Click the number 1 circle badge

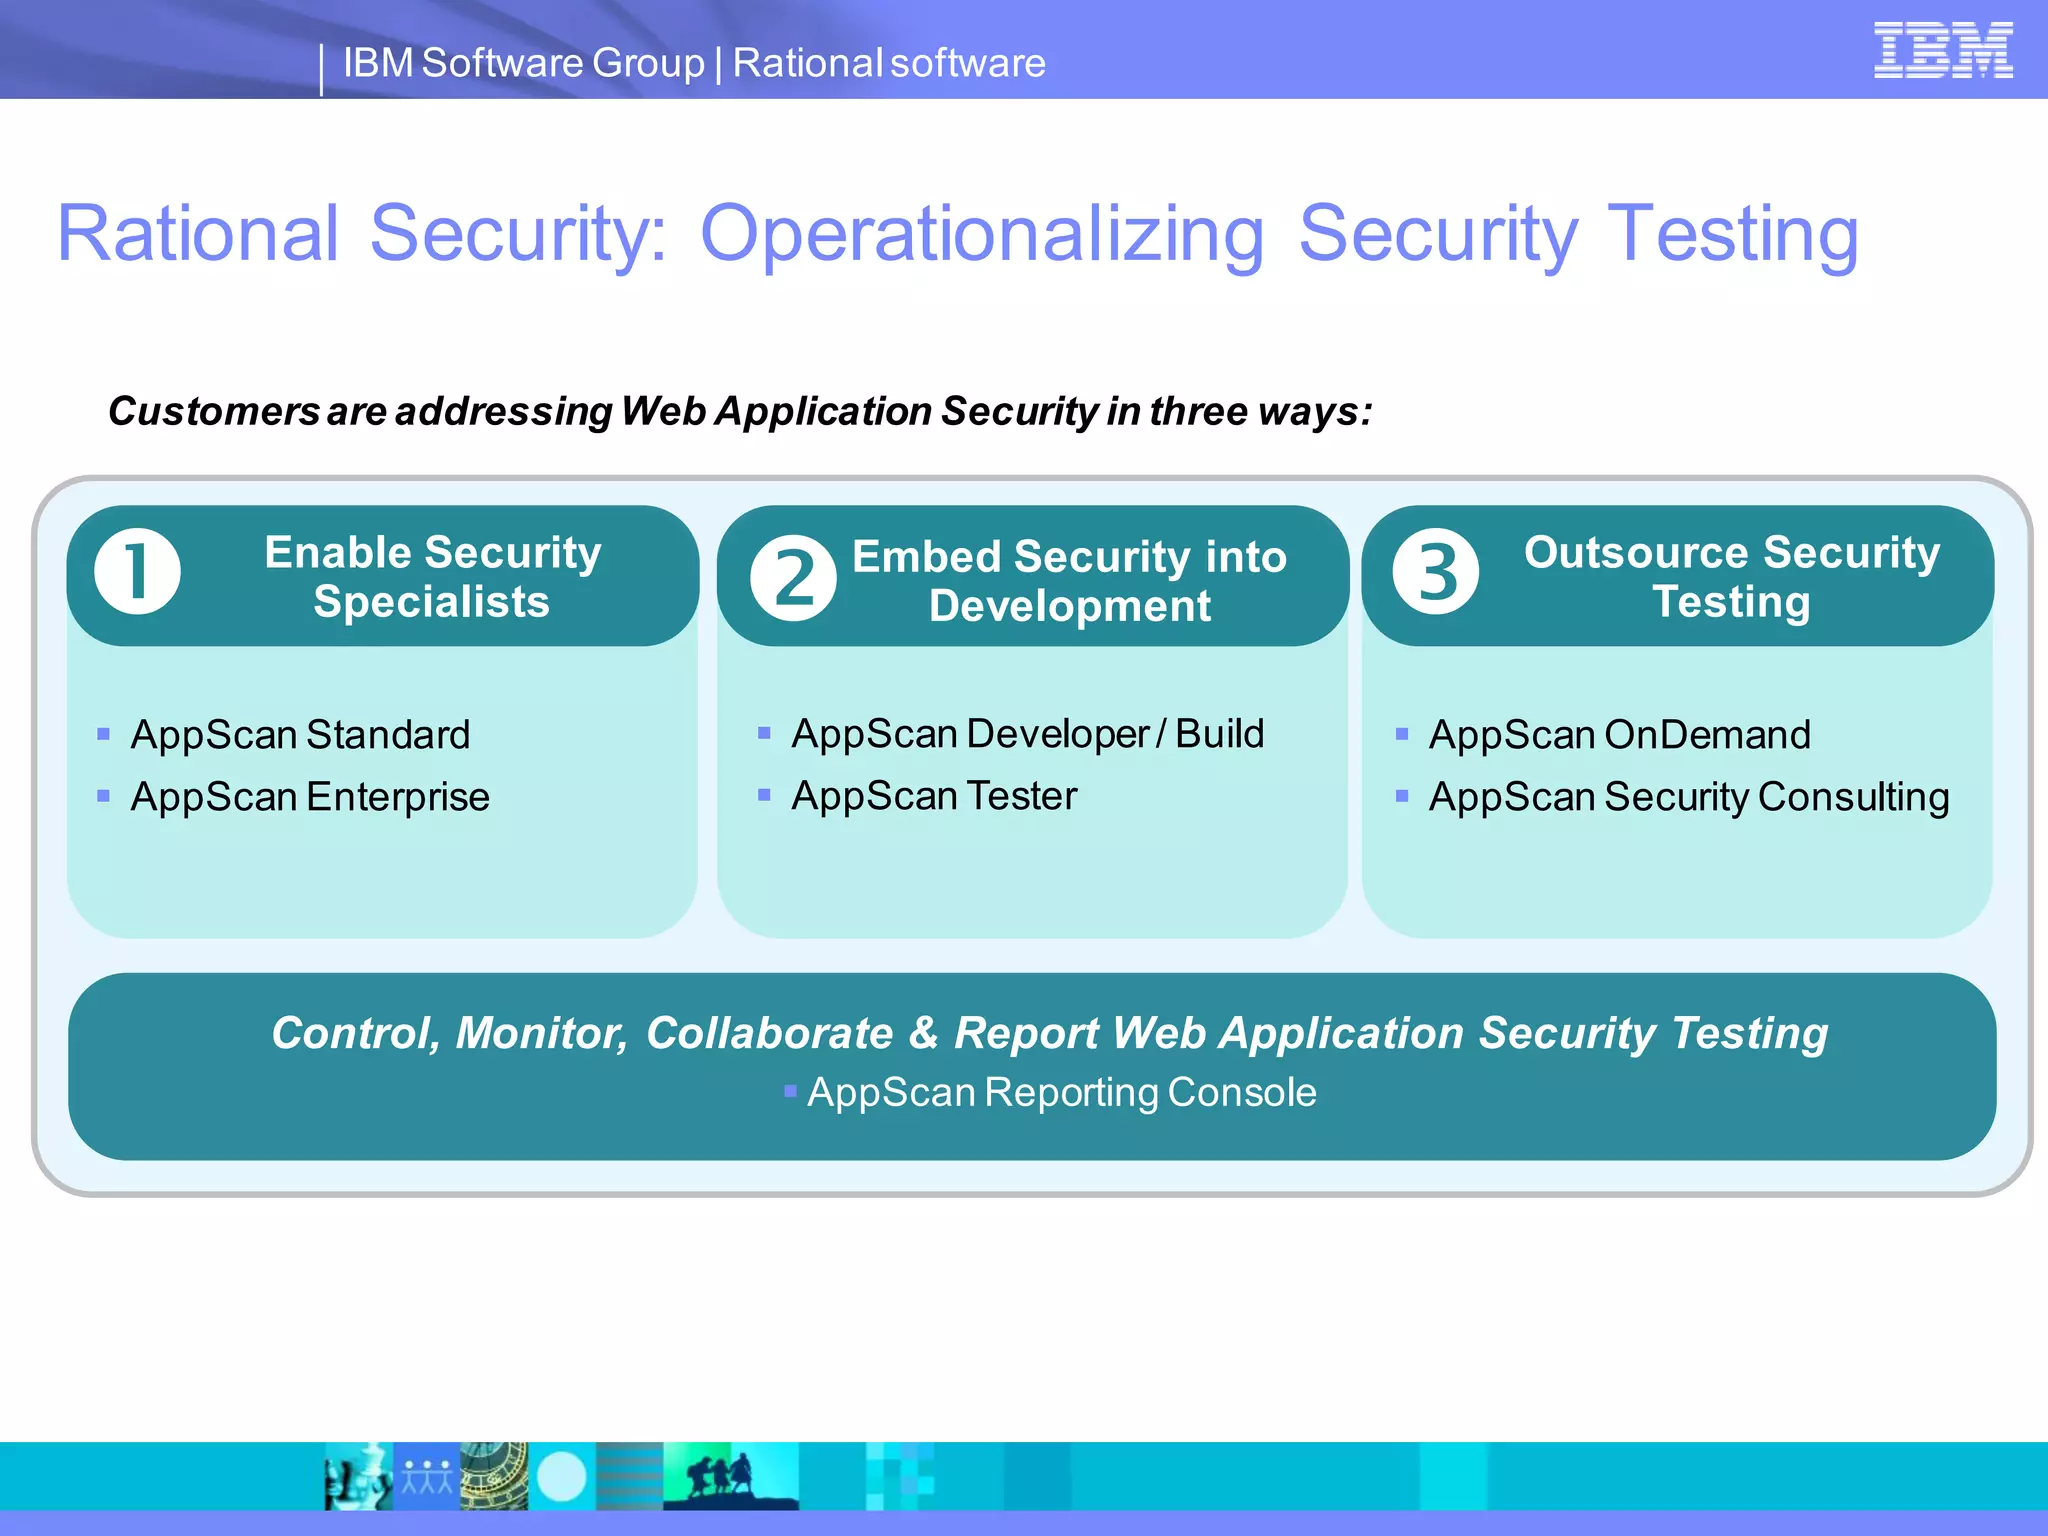click(x=137, y=571)
